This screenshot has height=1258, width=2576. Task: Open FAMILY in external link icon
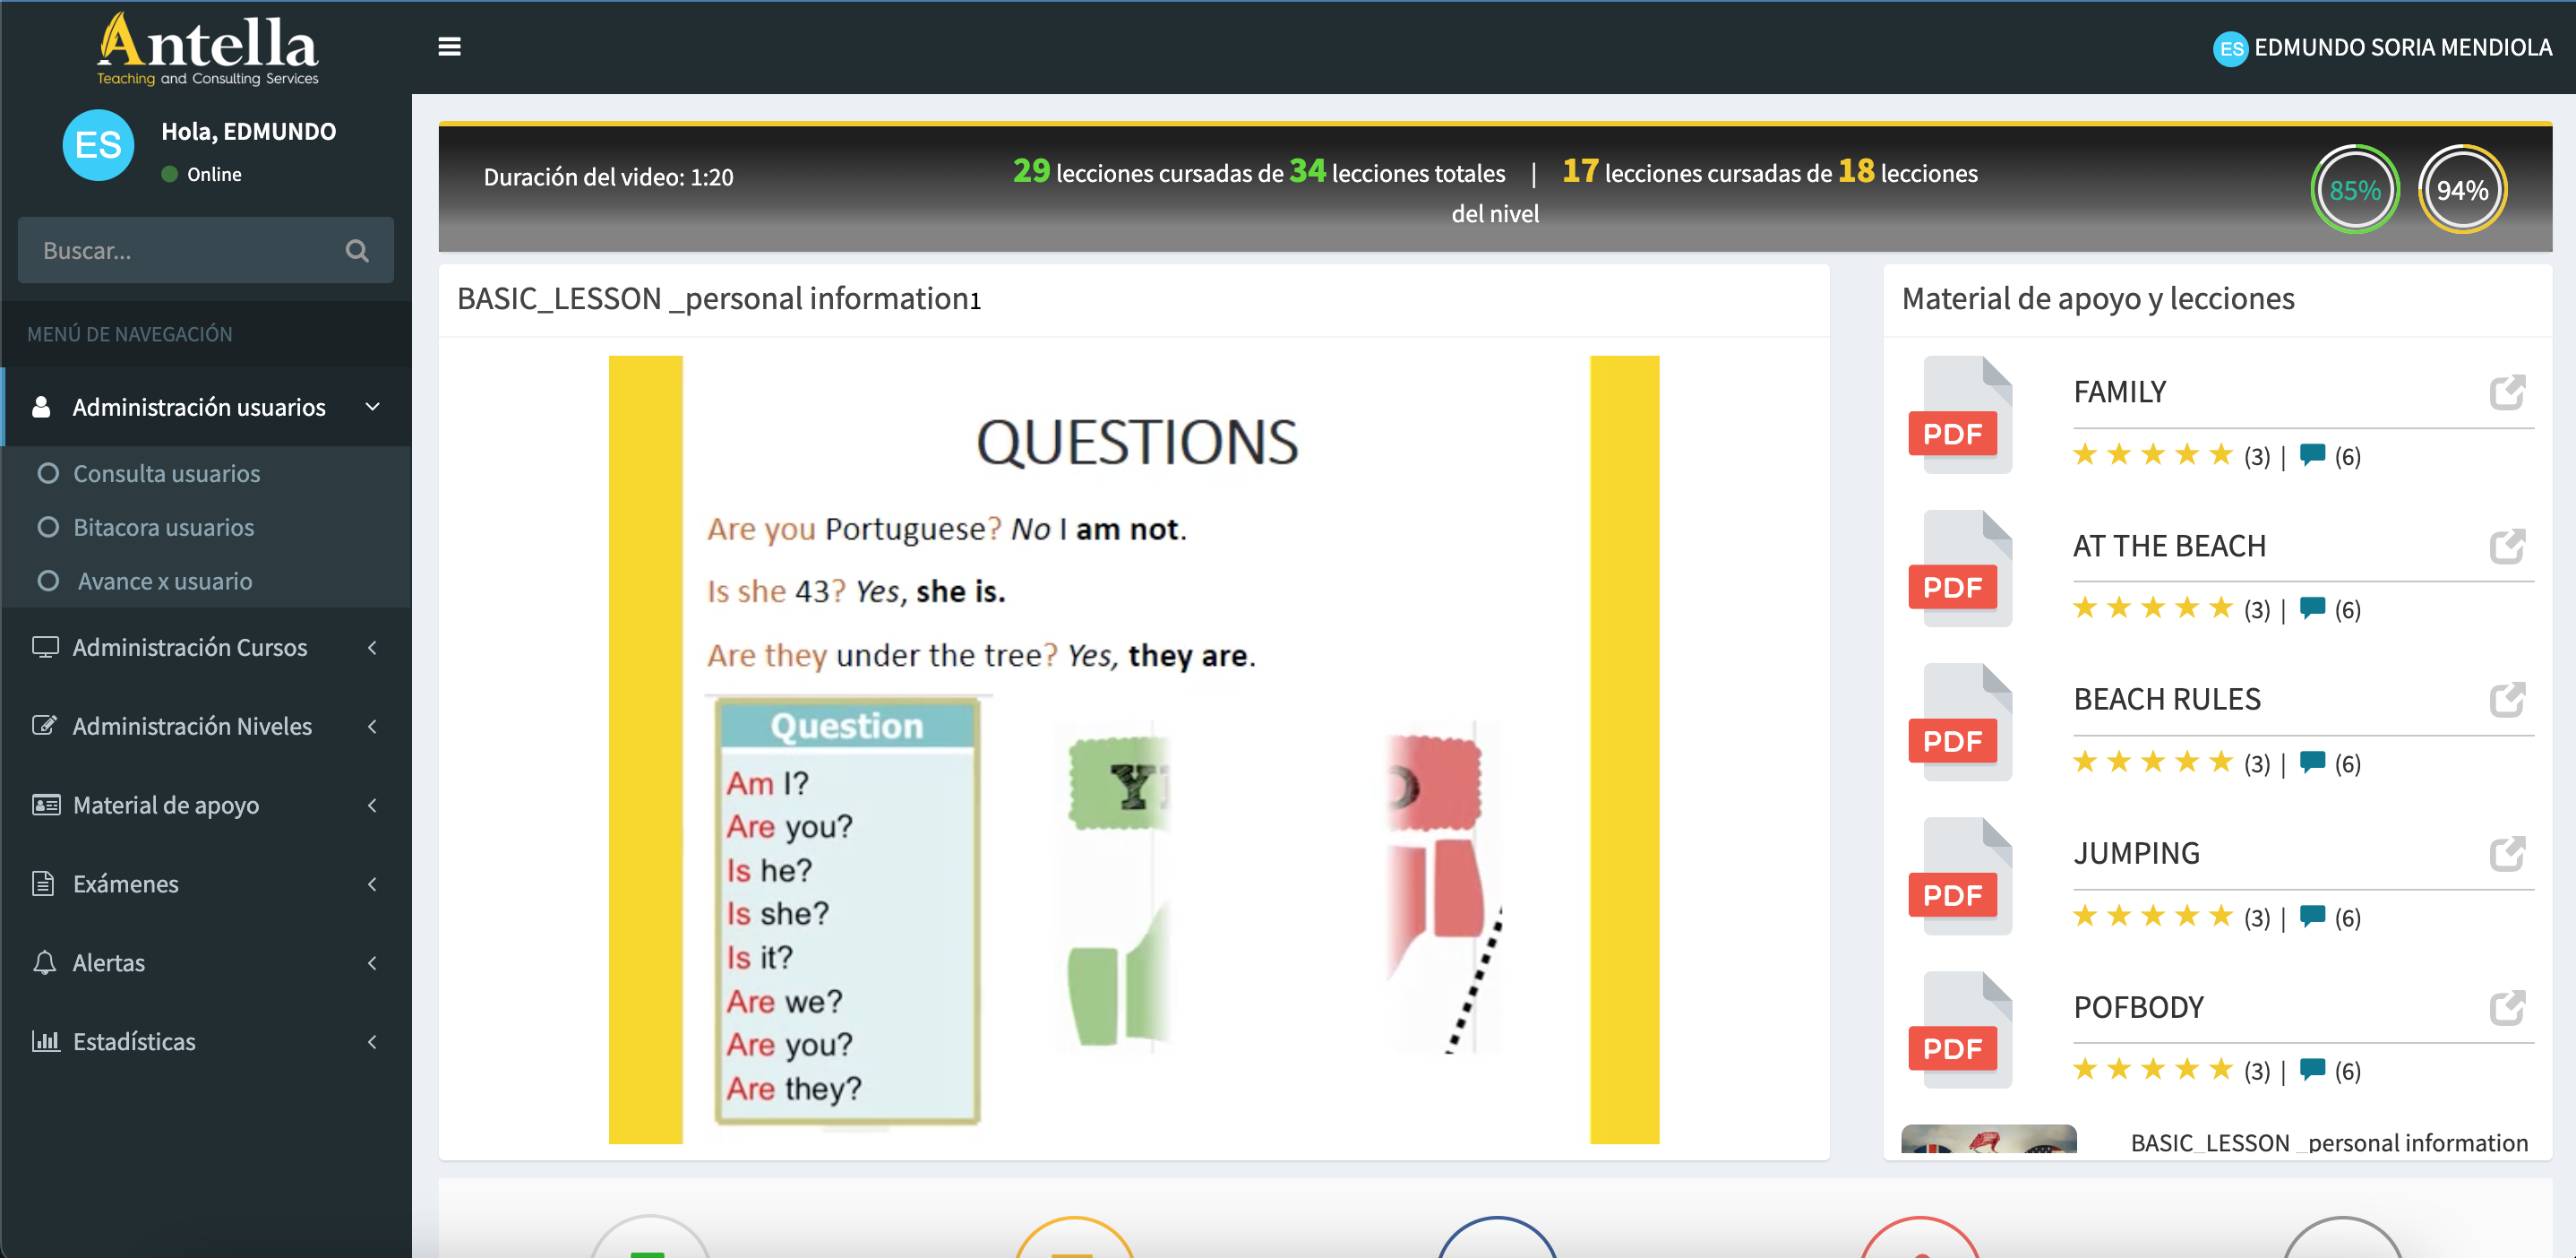[x=2507, y=392]
